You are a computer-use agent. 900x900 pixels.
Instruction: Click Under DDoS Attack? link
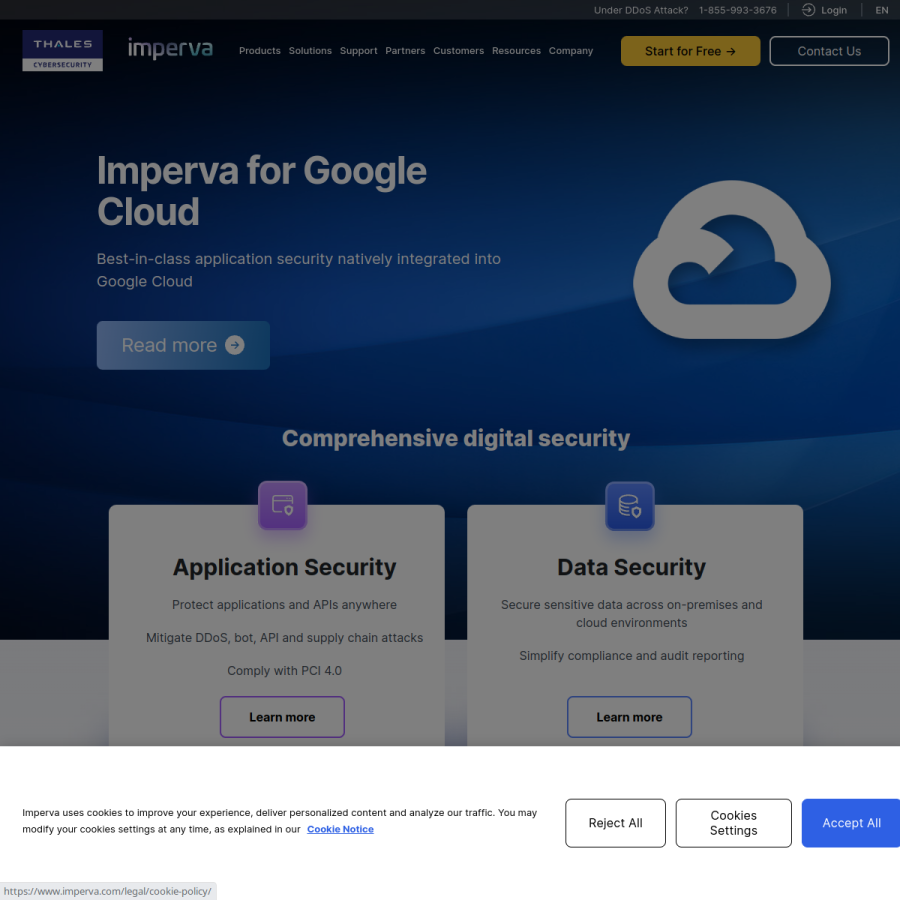coord(641,10)
